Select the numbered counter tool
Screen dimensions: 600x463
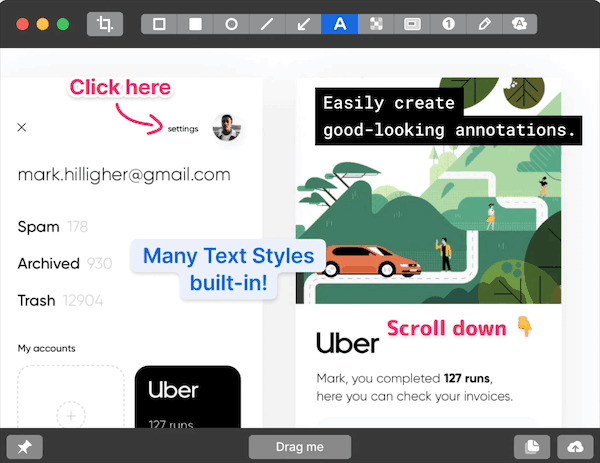[448, 24]
